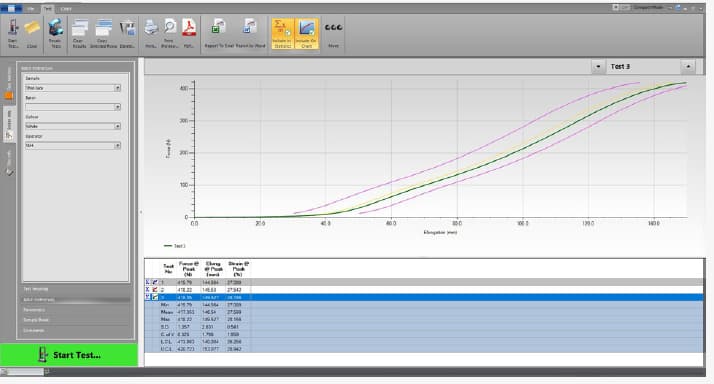Screen dimensions: 714x384
Task: Switch to the Test ribbon tab
Action: click(x=47, y=9)
